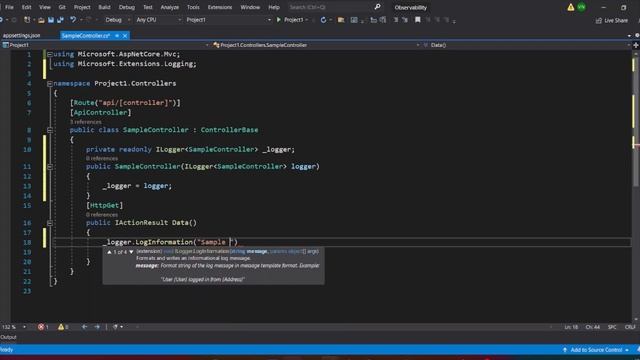Click the Find in Files folder icon

(341, 20)
